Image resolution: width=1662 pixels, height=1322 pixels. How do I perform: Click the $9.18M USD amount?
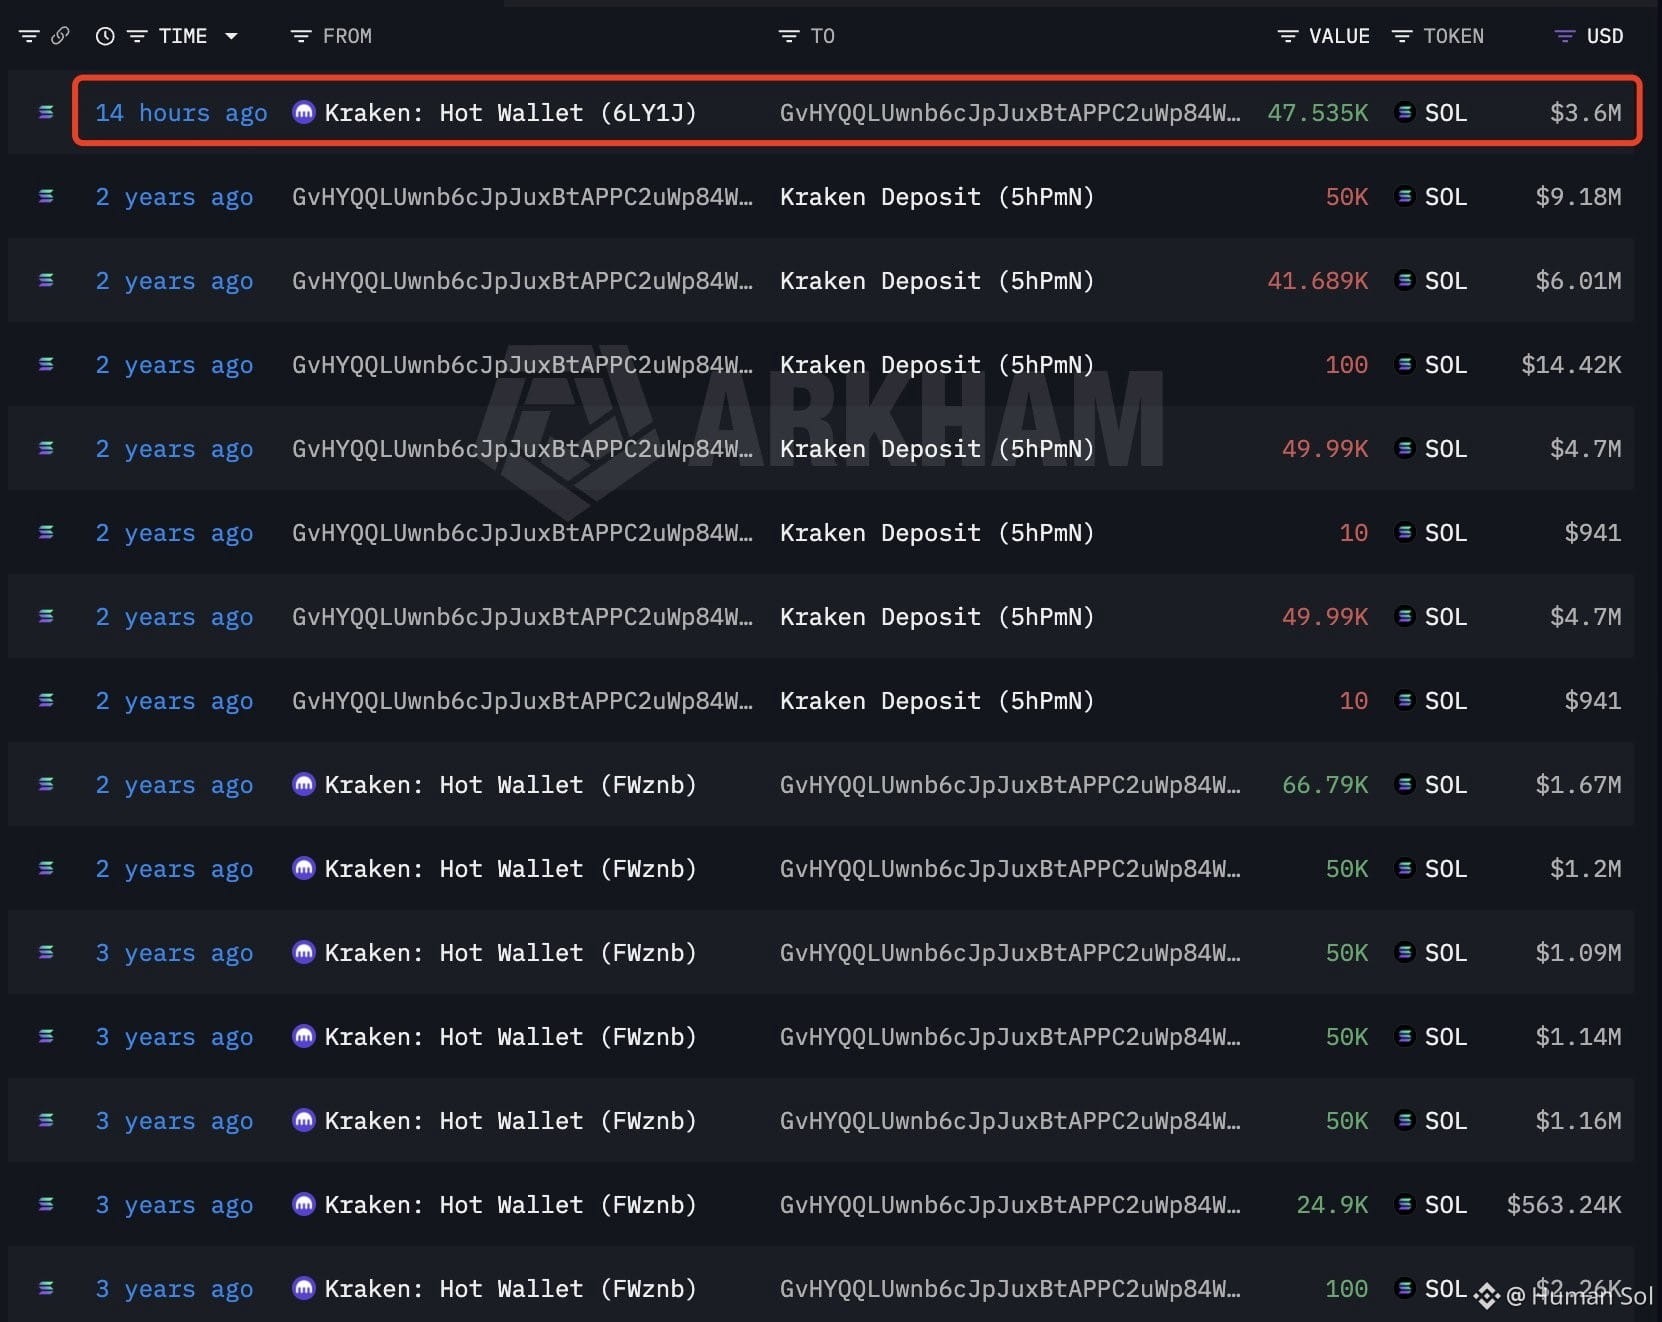[x=1578, y=197]
